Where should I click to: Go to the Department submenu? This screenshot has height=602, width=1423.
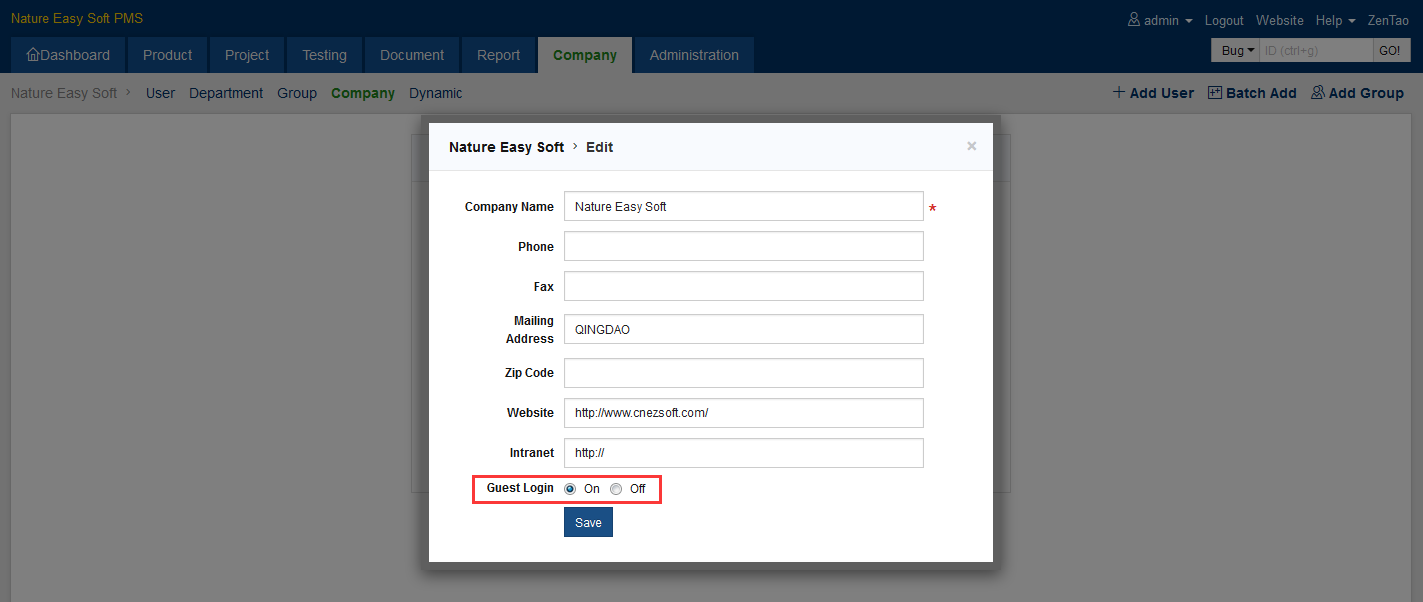coord(226,93)
